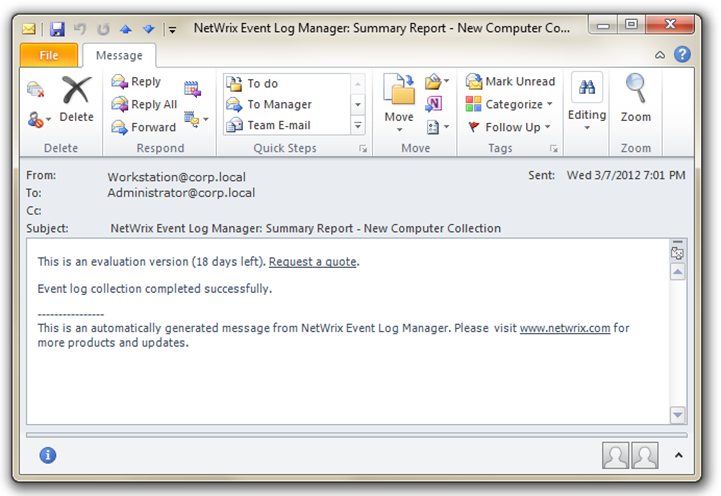Click the Request a quote link

pyautogui.click(x=312, y=262)
